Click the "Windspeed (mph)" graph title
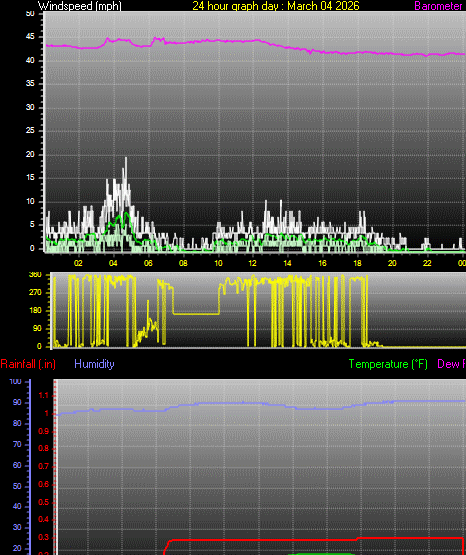This screenshot has height=555, width=466. tap(80, 6)
